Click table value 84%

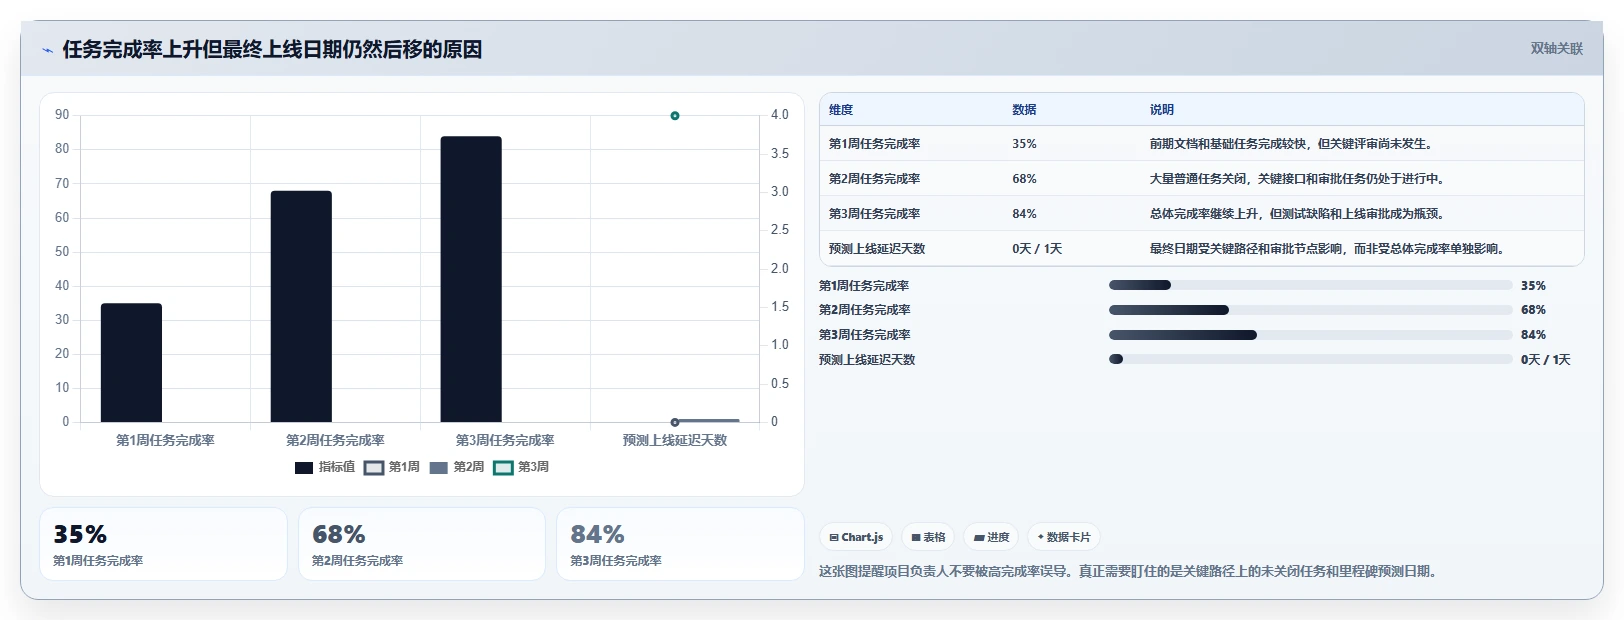[1024, 214]
